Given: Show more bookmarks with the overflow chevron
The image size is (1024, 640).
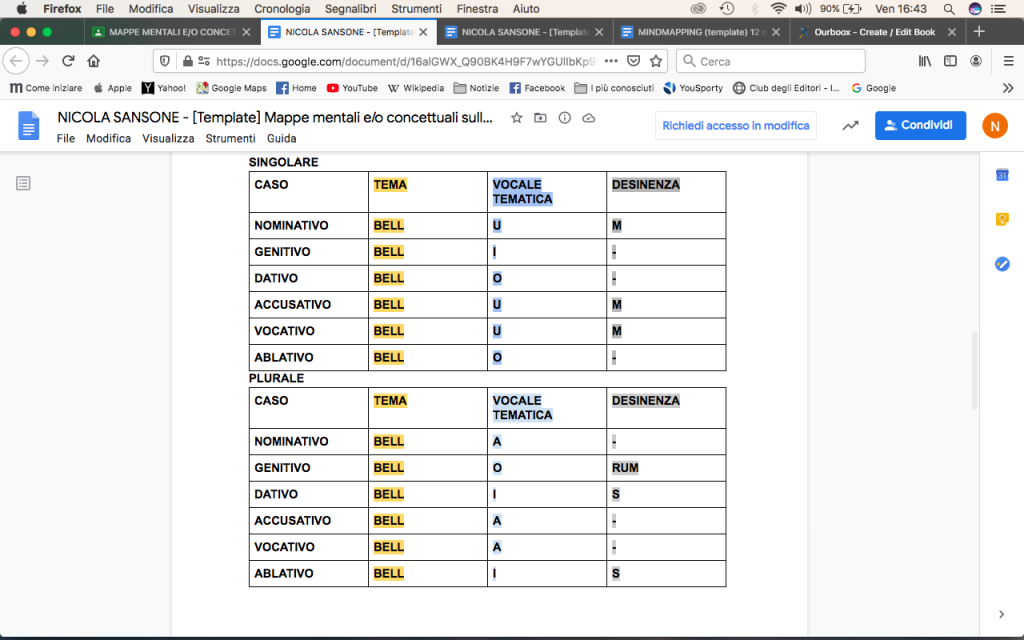Looking at the screenshot, I should click(x=1010, y=88).
